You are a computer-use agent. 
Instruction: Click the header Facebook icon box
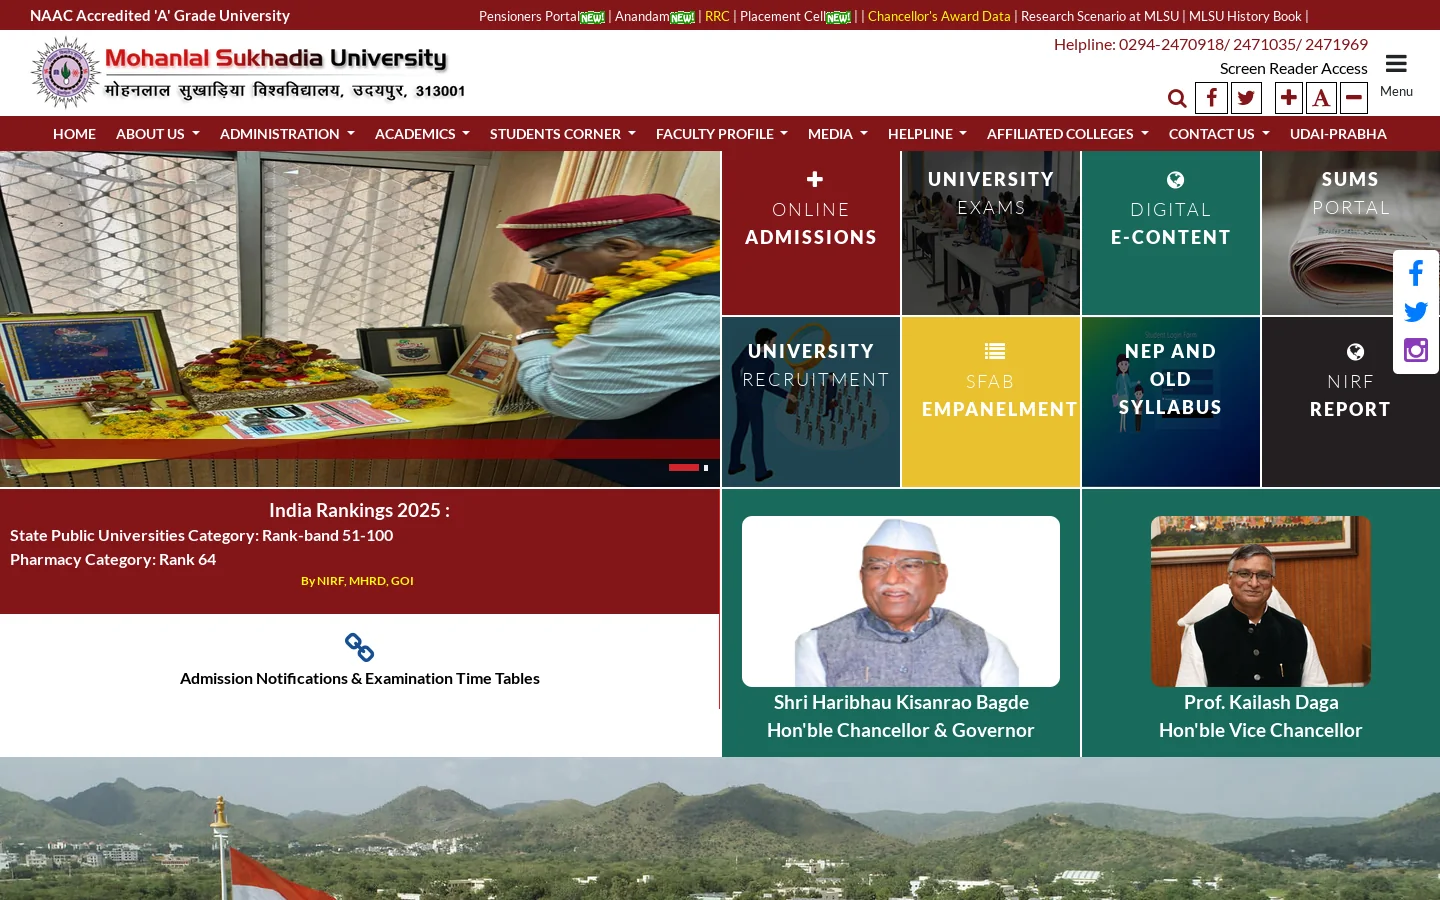(x=1211, y=98)
